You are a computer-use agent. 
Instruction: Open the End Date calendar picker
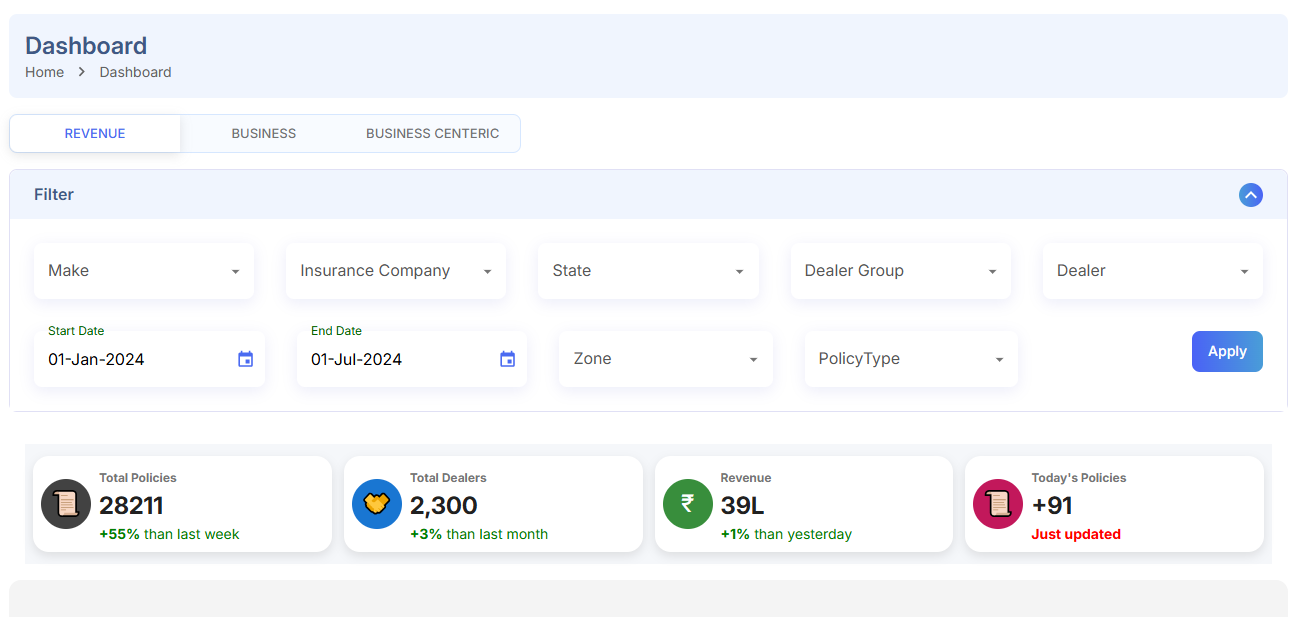pyautogui.click(x=507, y=359)
